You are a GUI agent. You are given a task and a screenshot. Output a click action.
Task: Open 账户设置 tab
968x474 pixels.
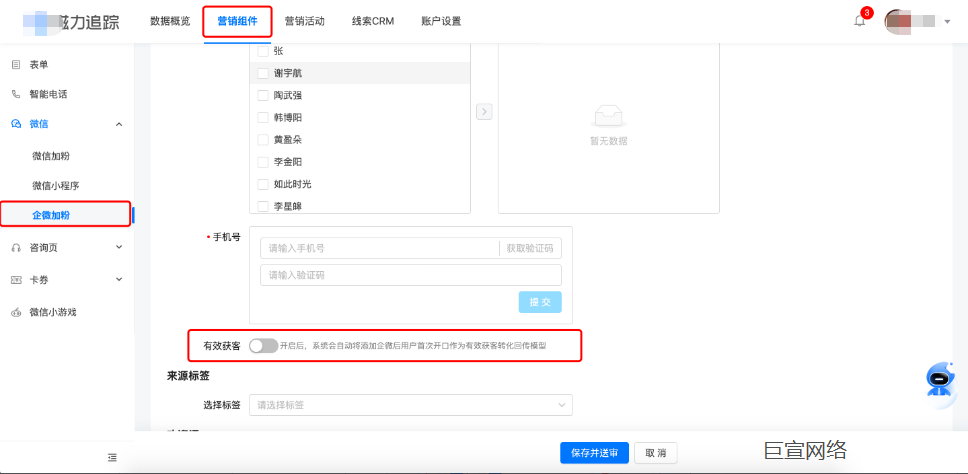tap(441, 21)
